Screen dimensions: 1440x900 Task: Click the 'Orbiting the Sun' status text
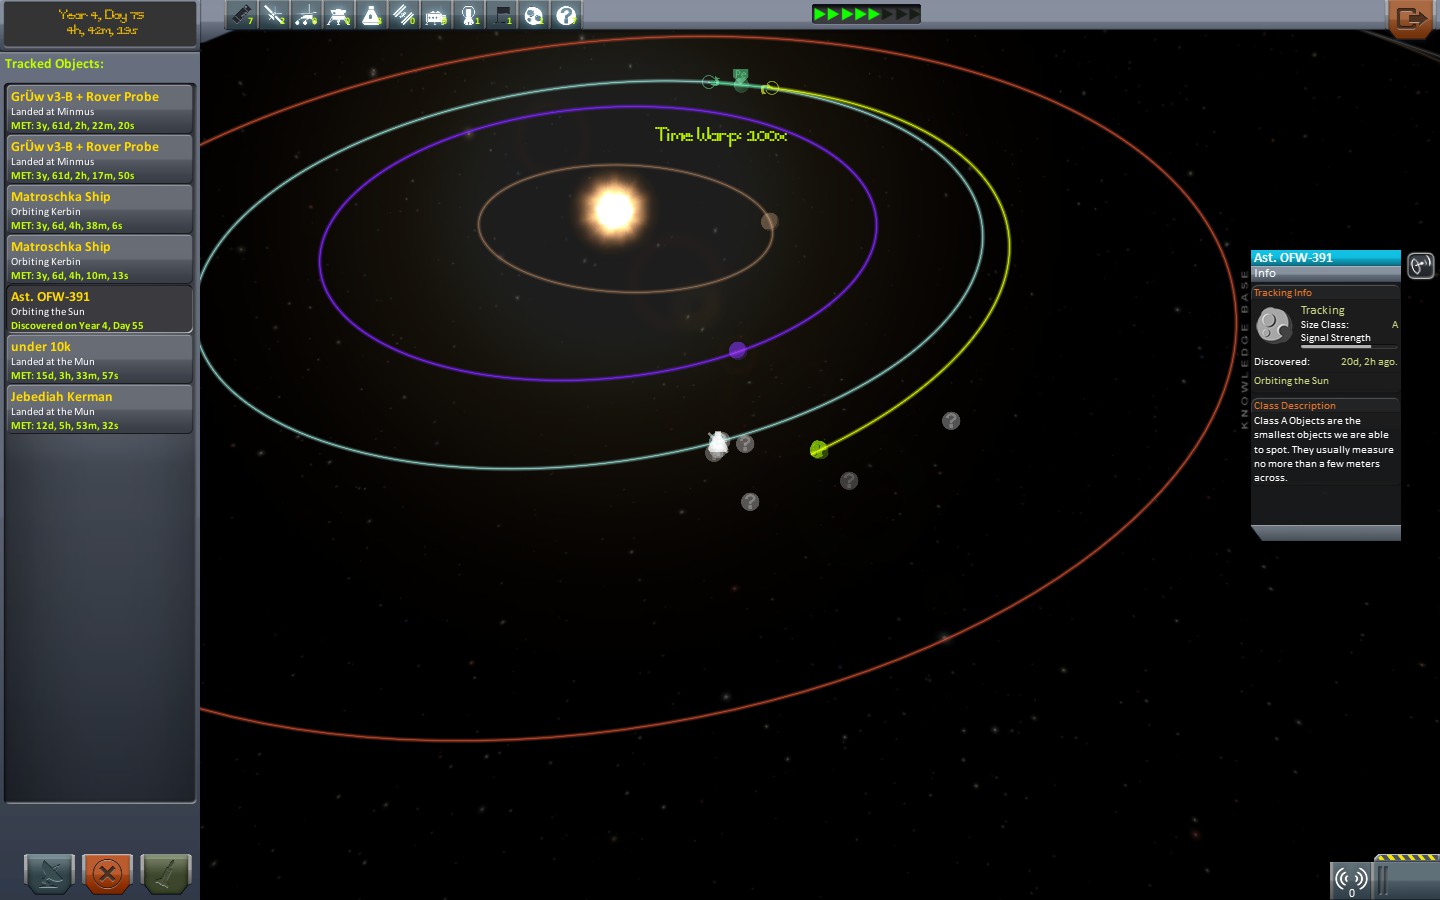[1291, 381]
